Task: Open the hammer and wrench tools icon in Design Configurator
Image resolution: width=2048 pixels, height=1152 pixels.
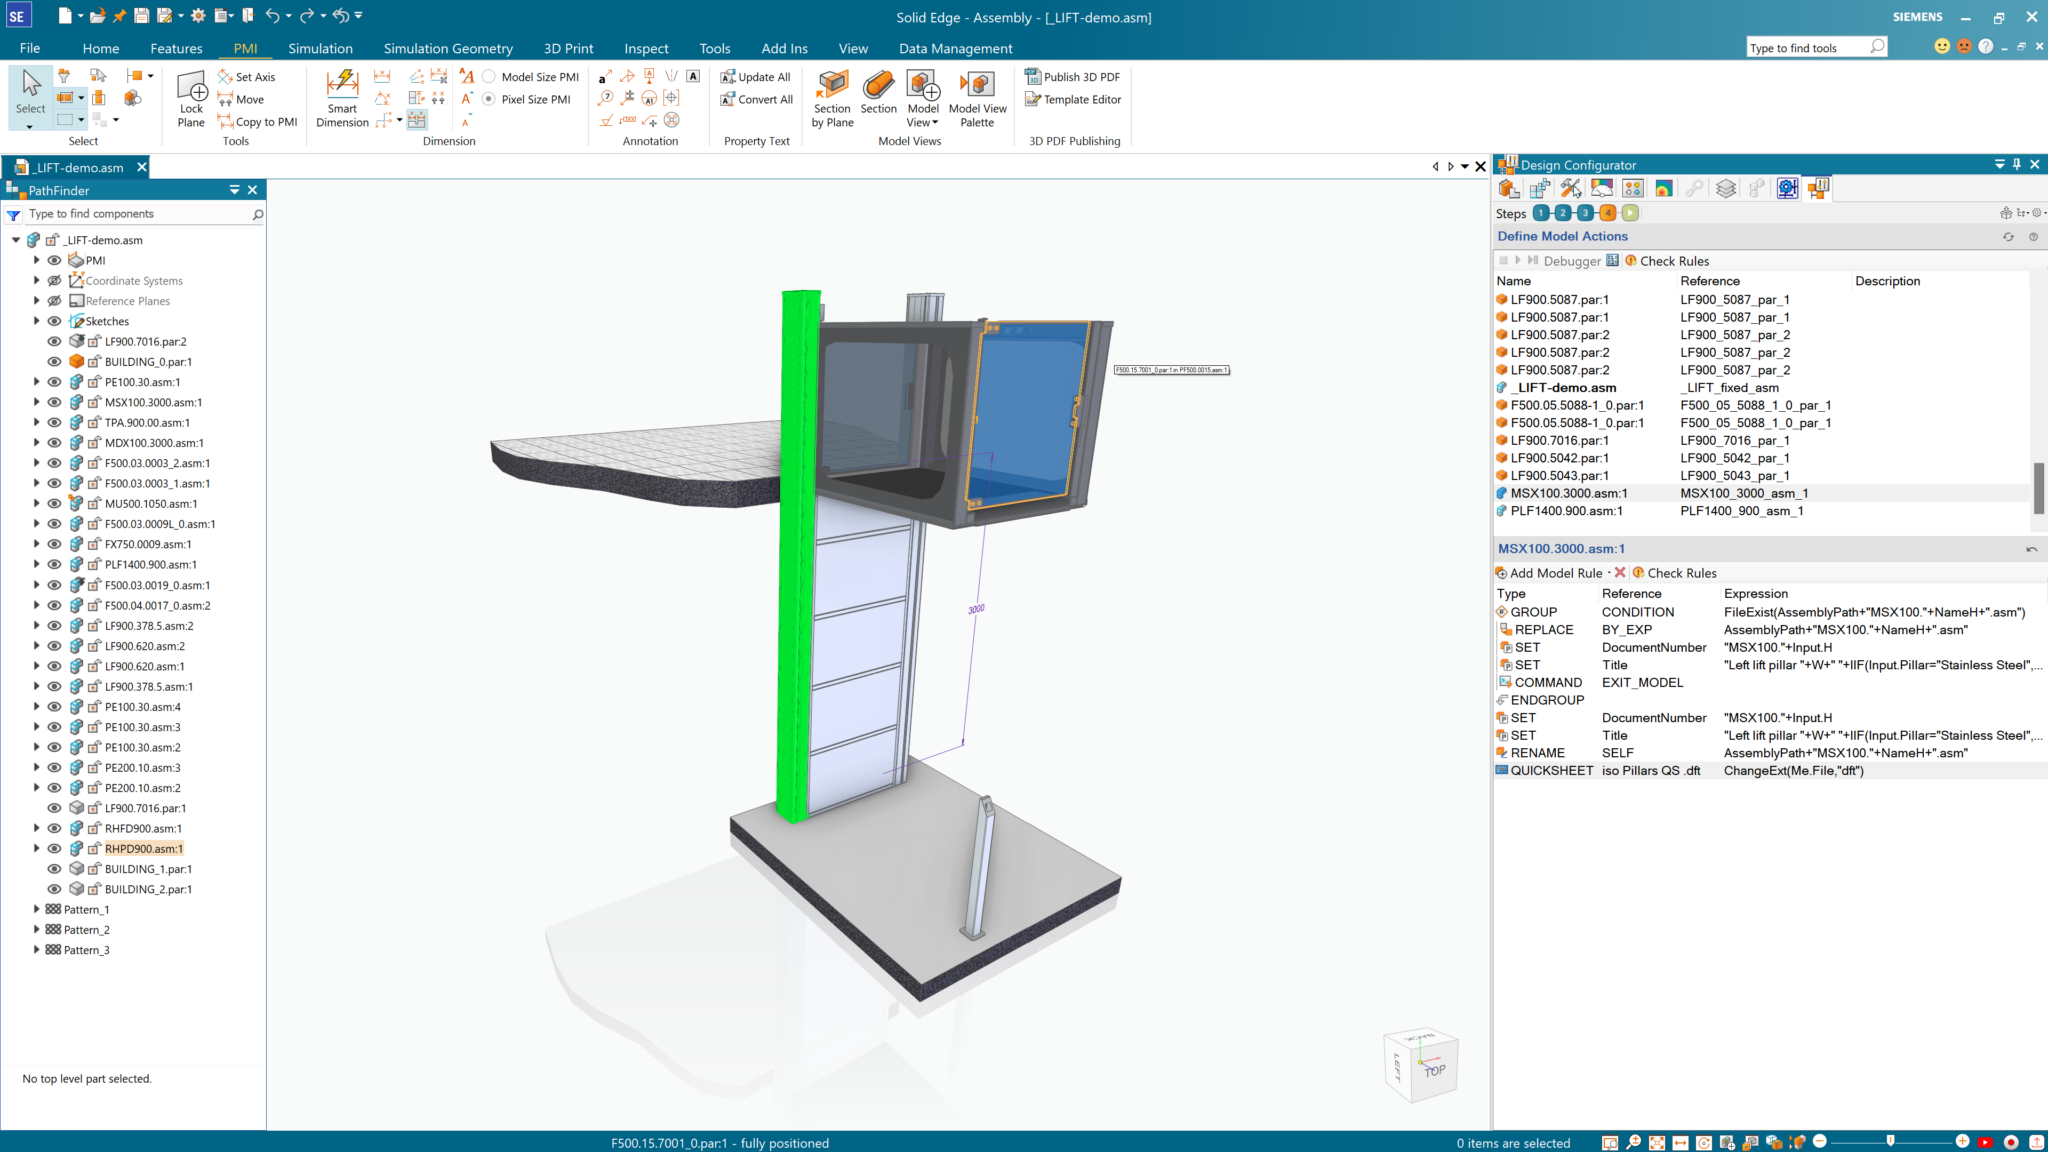Action: point(1571,188)
